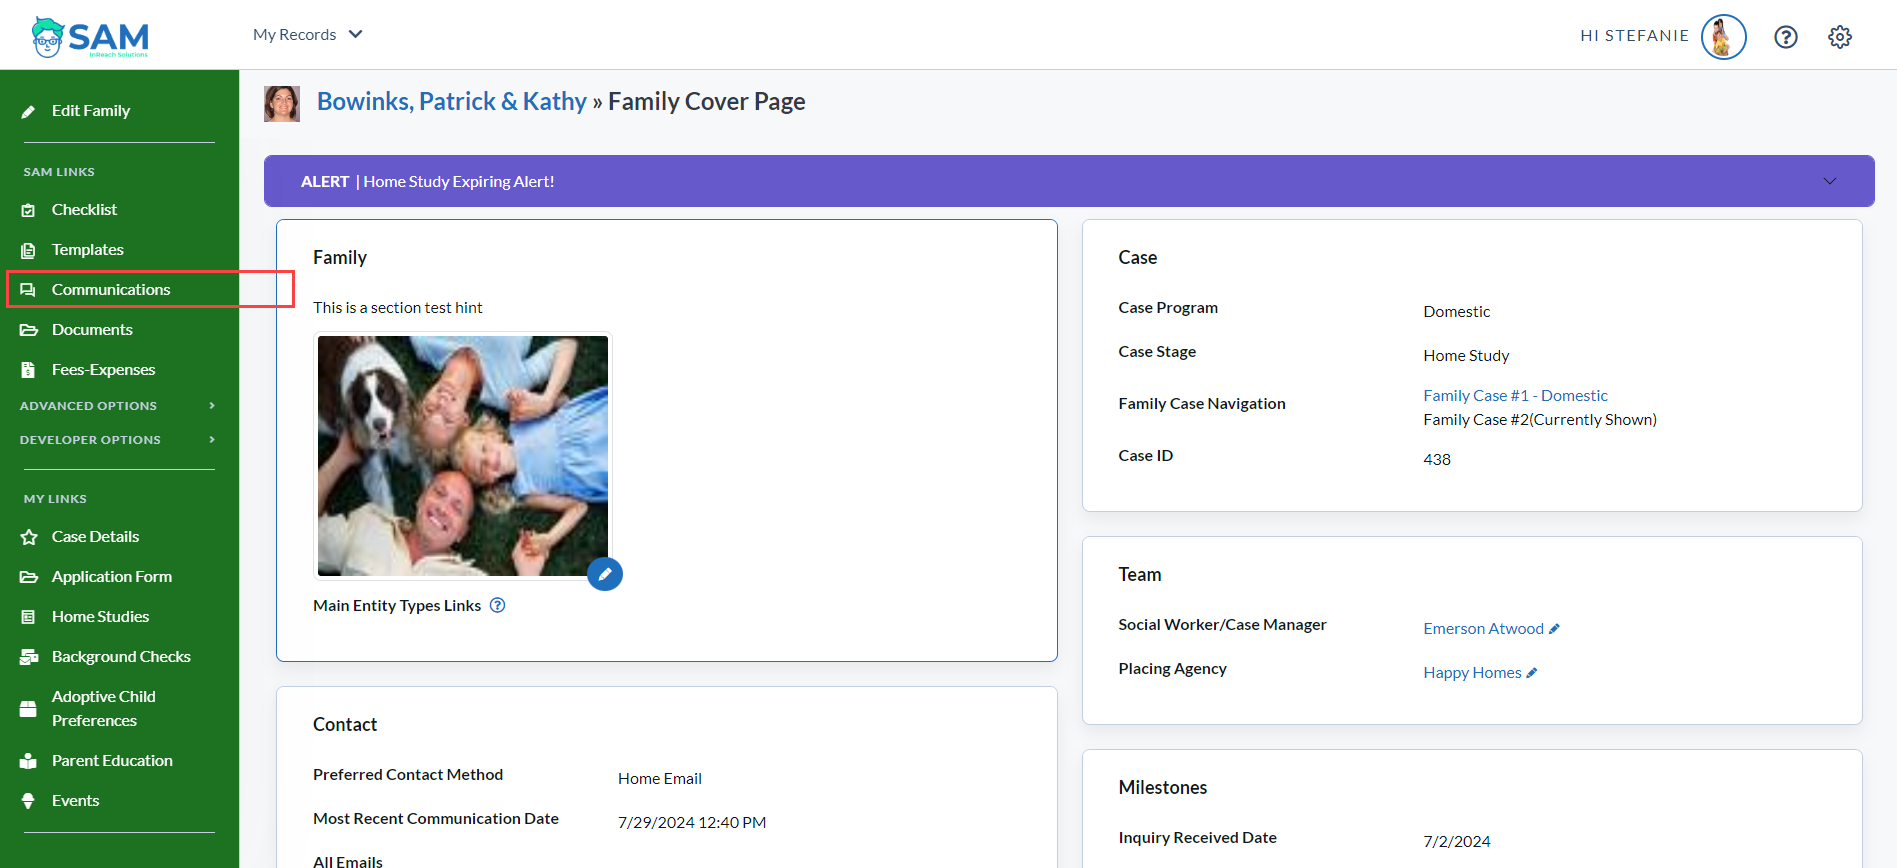Go to Adoptive Child Preferences
Image resolution: width=1897 pixels, height=868 pixels.
coord(104,709)
